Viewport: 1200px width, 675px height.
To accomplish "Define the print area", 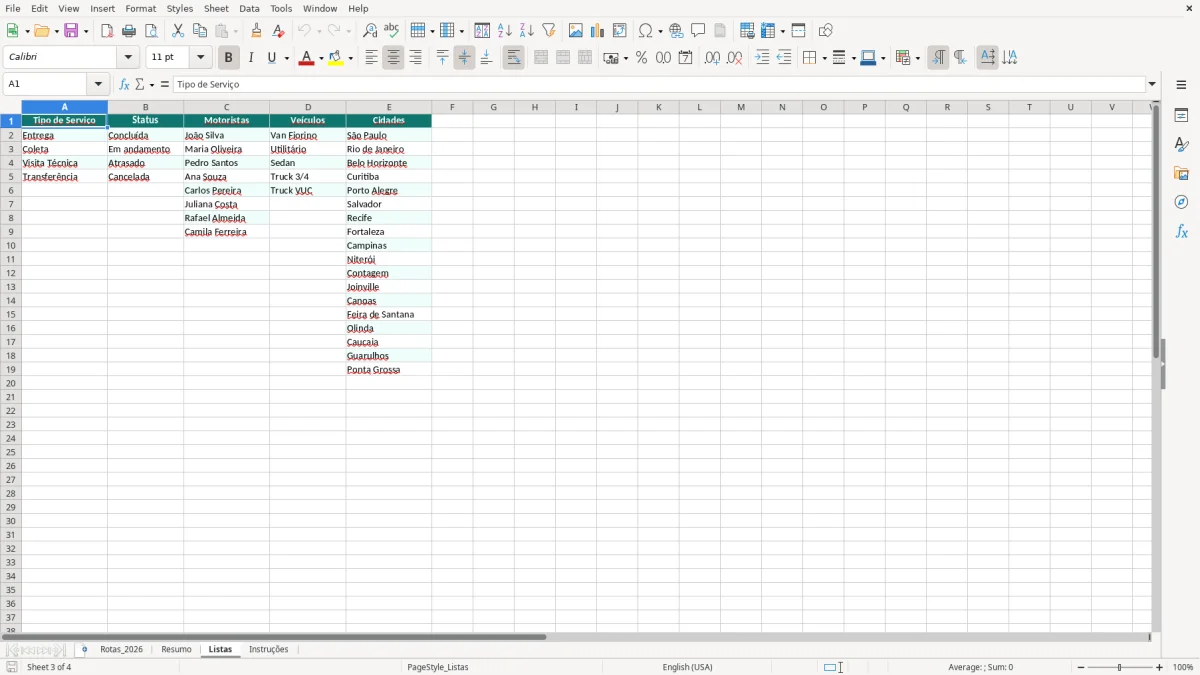I will (747, 31).
